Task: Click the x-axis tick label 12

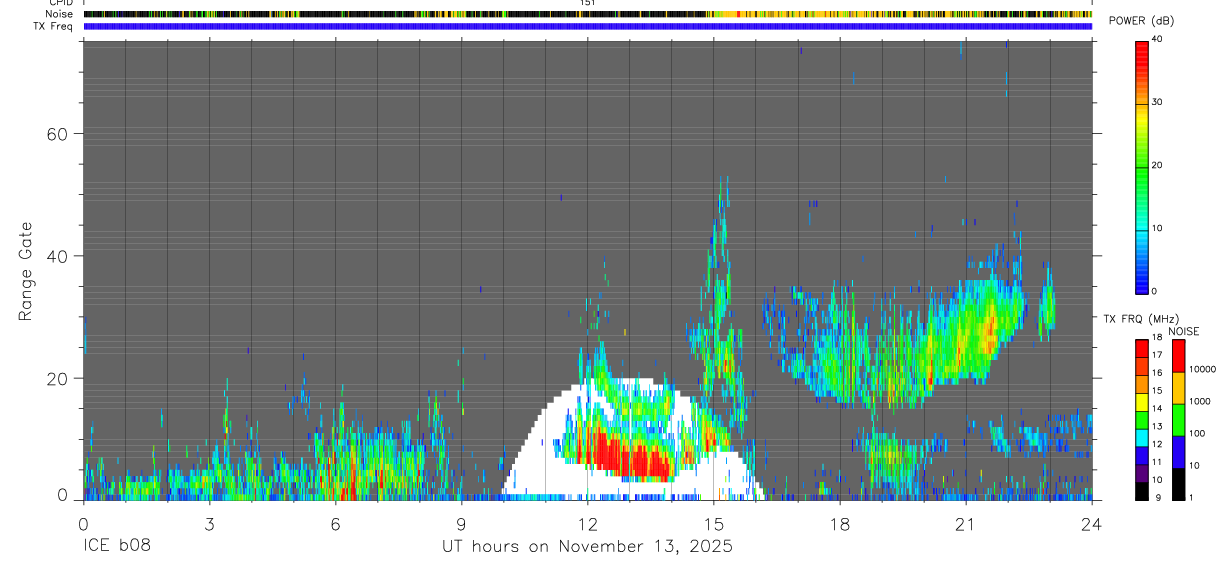Action: [588, 524]
